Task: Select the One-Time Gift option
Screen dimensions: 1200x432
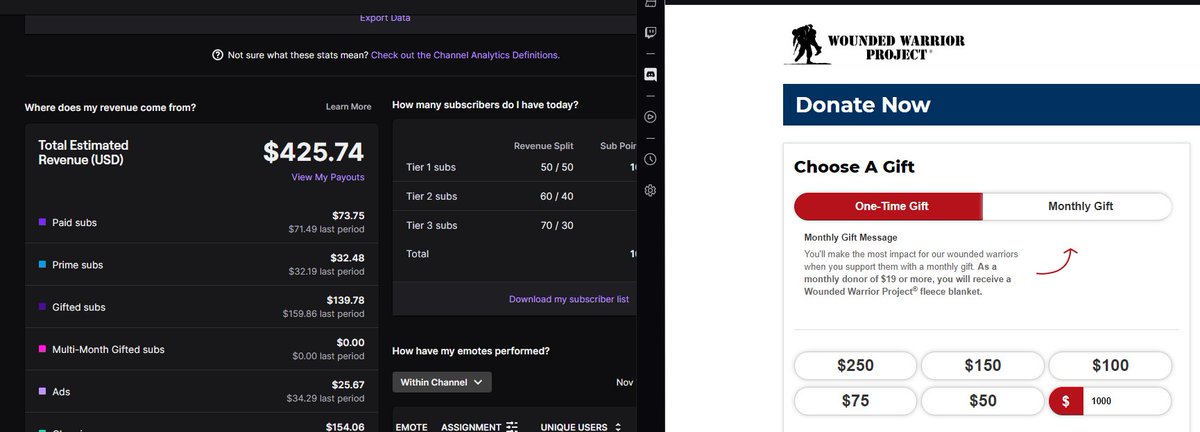Action: [x=888, y=206]
